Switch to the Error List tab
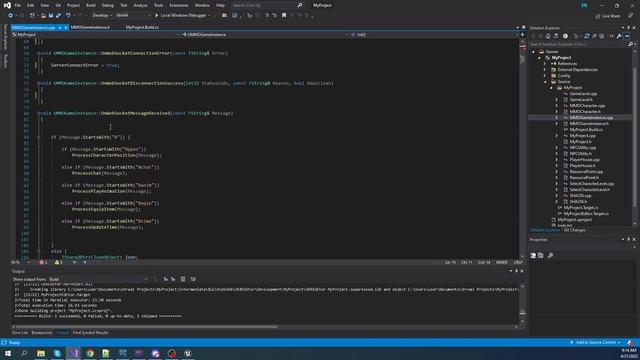 20,333
